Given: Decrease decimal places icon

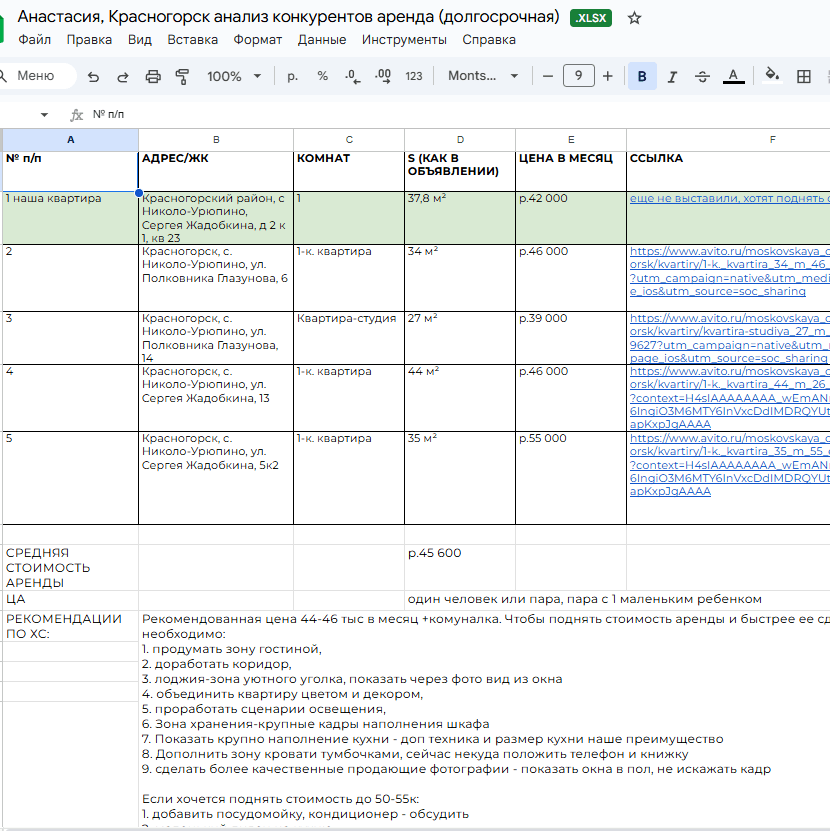Looking at the screenshot, I should 352,76.
